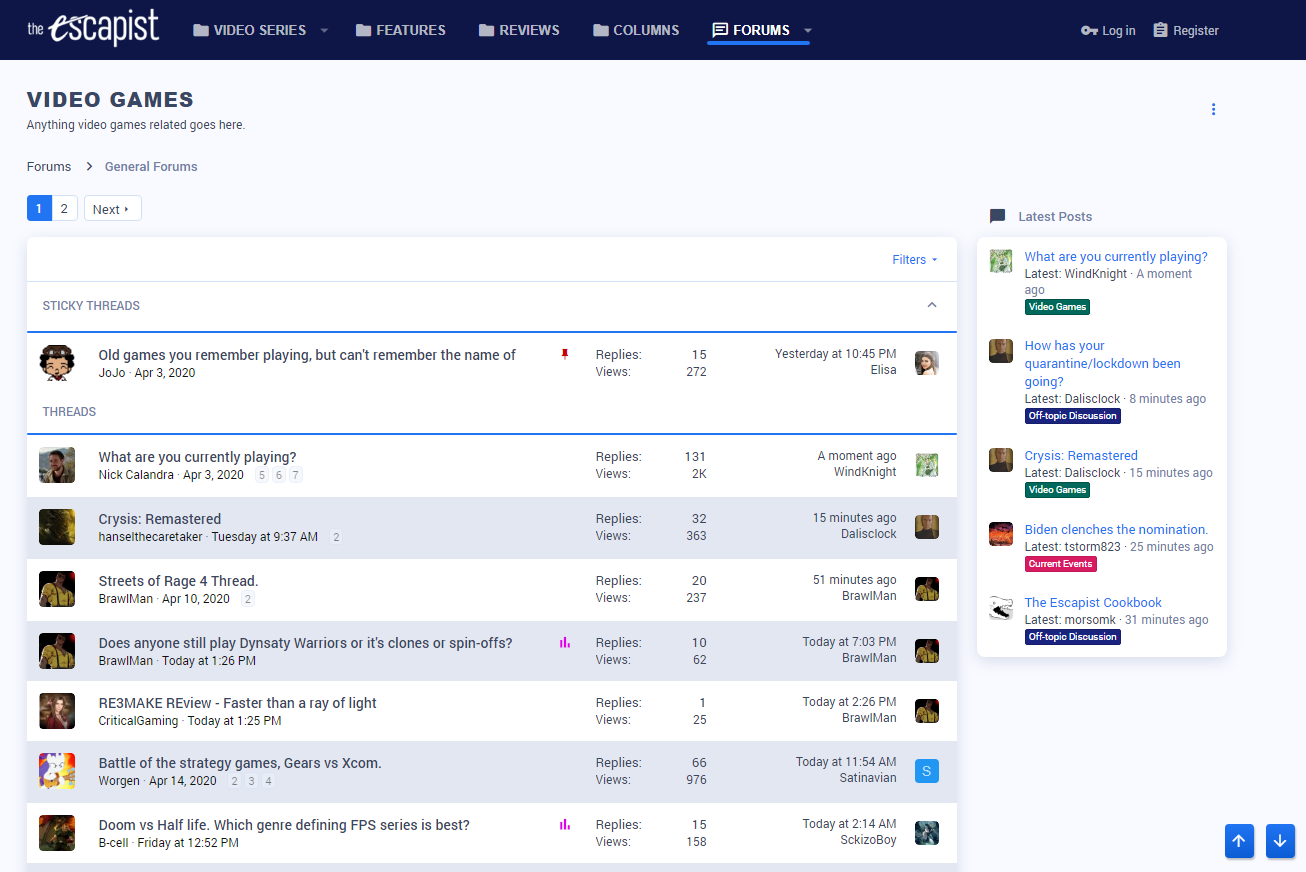
Task: Click CriticalGaming's avatar
Action: 57,711
